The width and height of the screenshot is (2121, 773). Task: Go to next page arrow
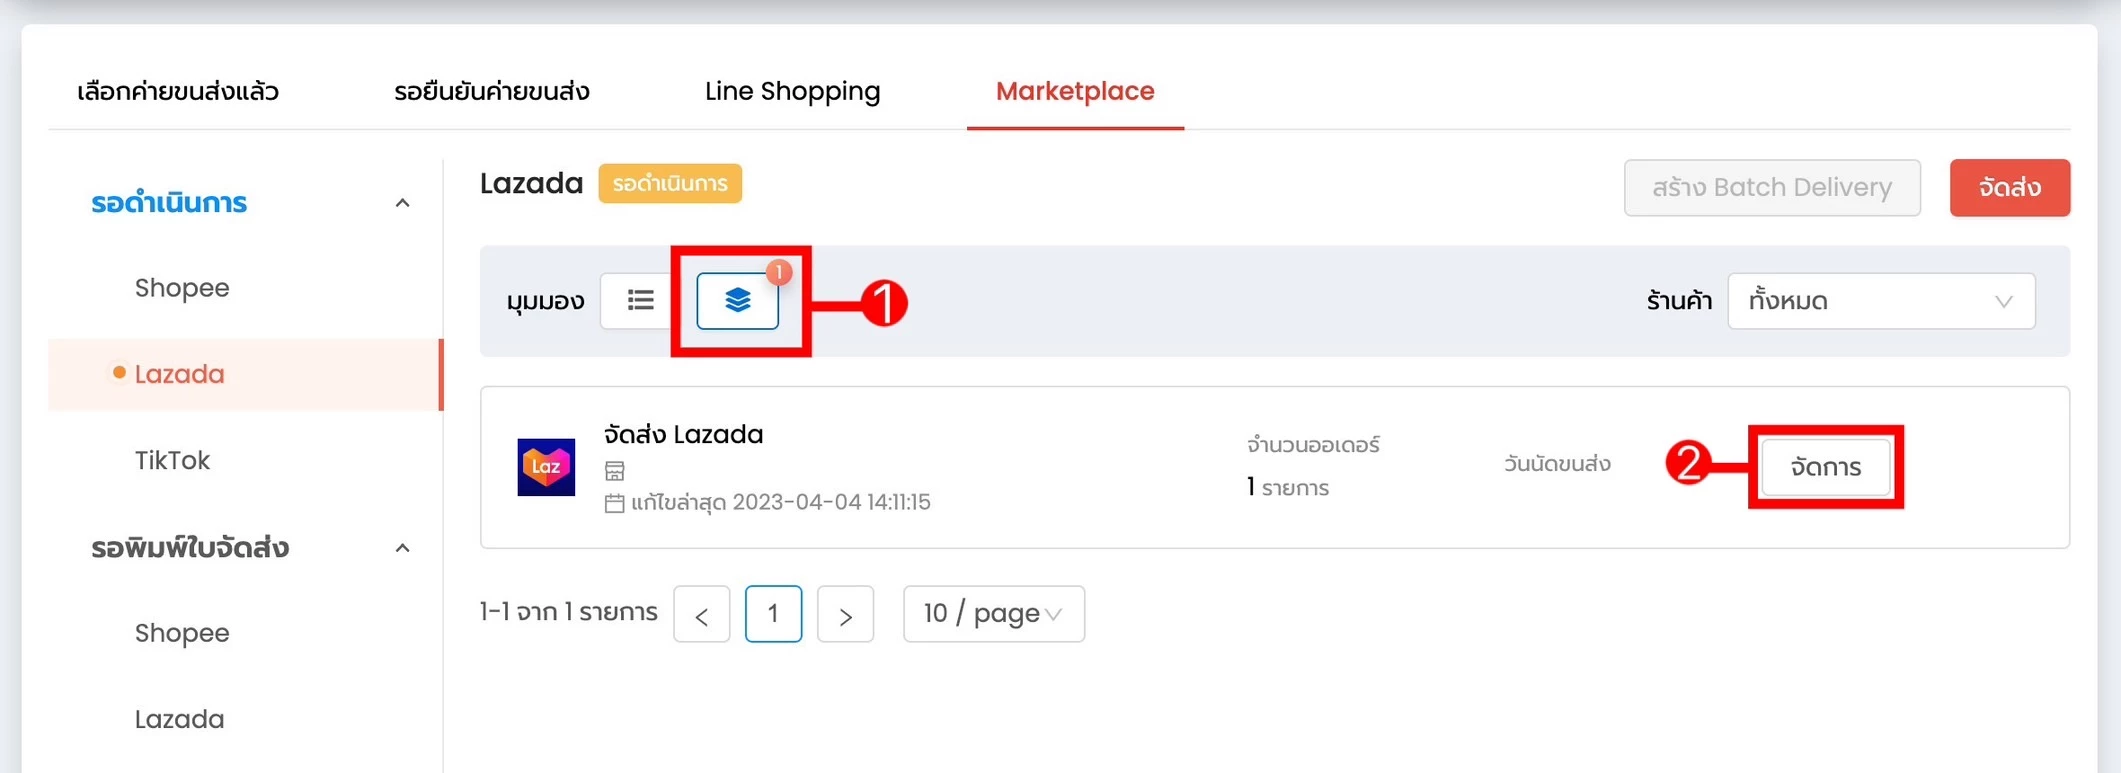pos(846,614)
